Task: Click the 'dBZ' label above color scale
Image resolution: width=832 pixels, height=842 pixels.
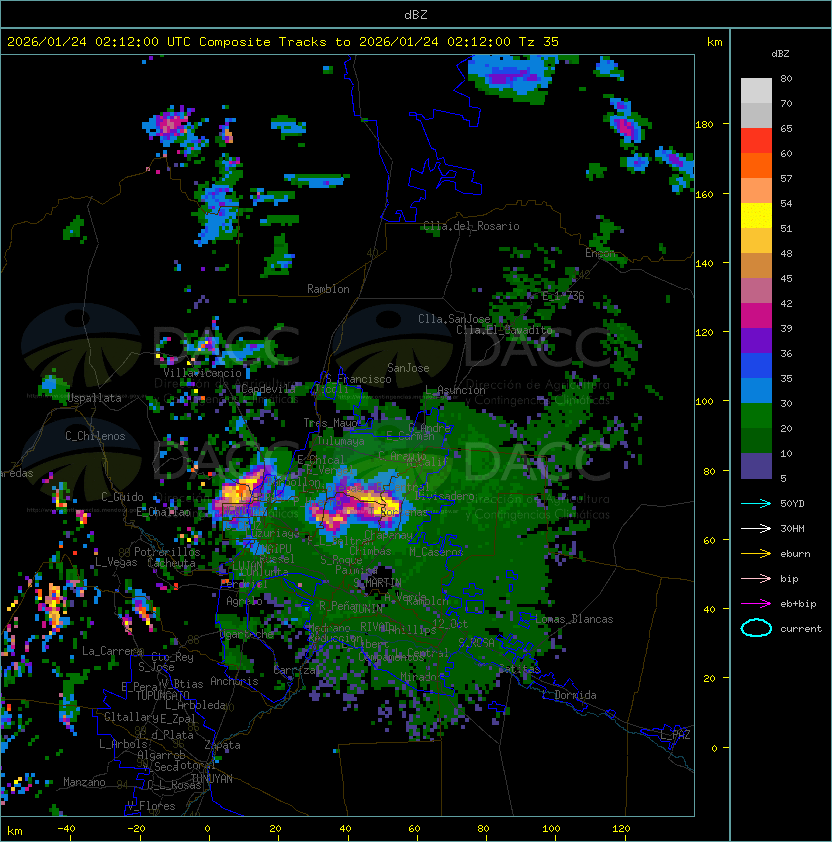Action: (x=780, y=54)
